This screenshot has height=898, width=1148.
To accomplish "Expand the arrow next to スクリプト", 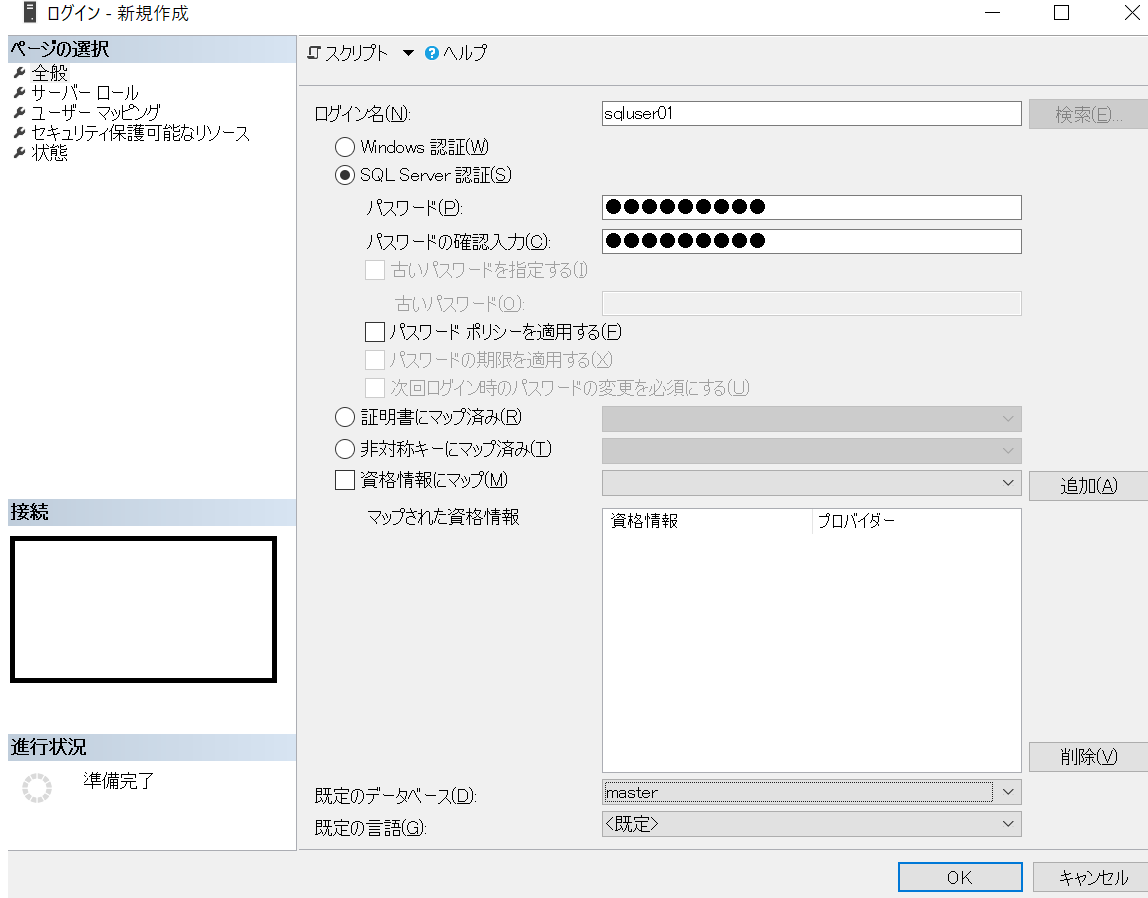I will 410,53.
